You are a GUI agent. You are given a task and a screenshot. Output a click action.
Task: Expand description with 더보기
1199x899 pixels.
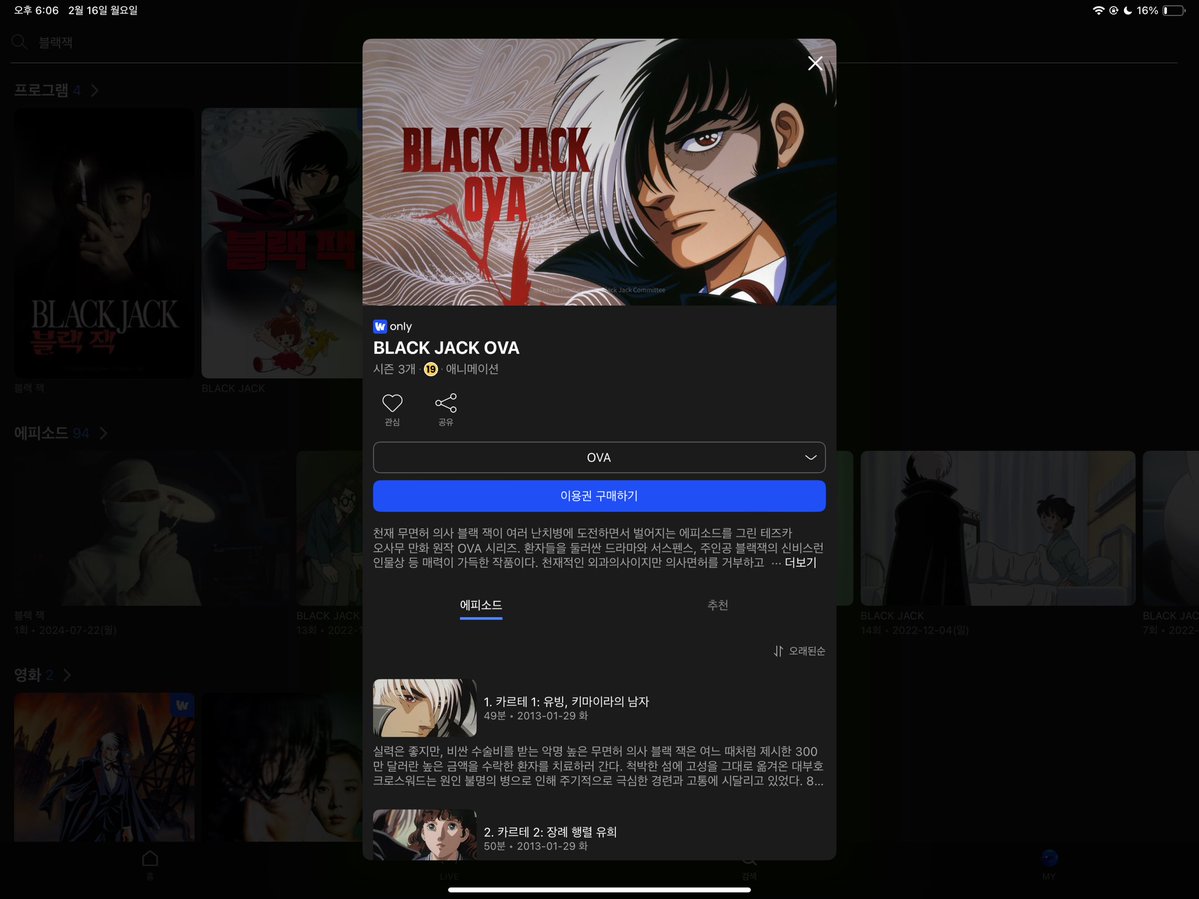pyautogui.click(x=801, y=563)
